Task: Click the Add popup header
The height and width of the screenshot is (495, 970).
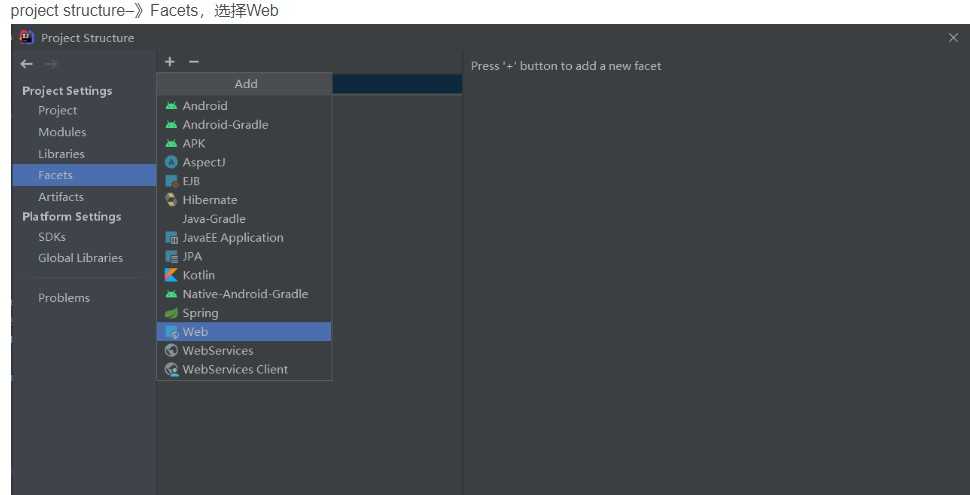Action: (245, 84)
